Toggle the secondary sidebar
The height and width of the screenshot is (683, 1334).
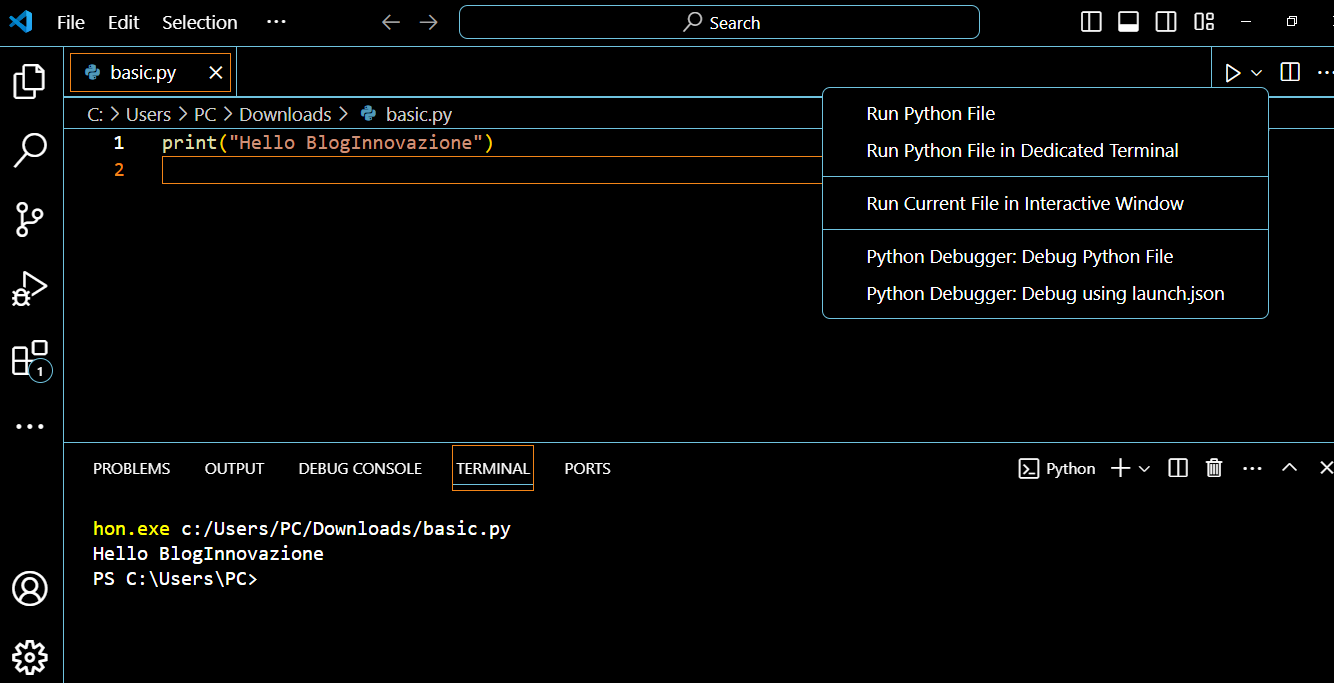pyautogui.click(x=1165, y=21)
